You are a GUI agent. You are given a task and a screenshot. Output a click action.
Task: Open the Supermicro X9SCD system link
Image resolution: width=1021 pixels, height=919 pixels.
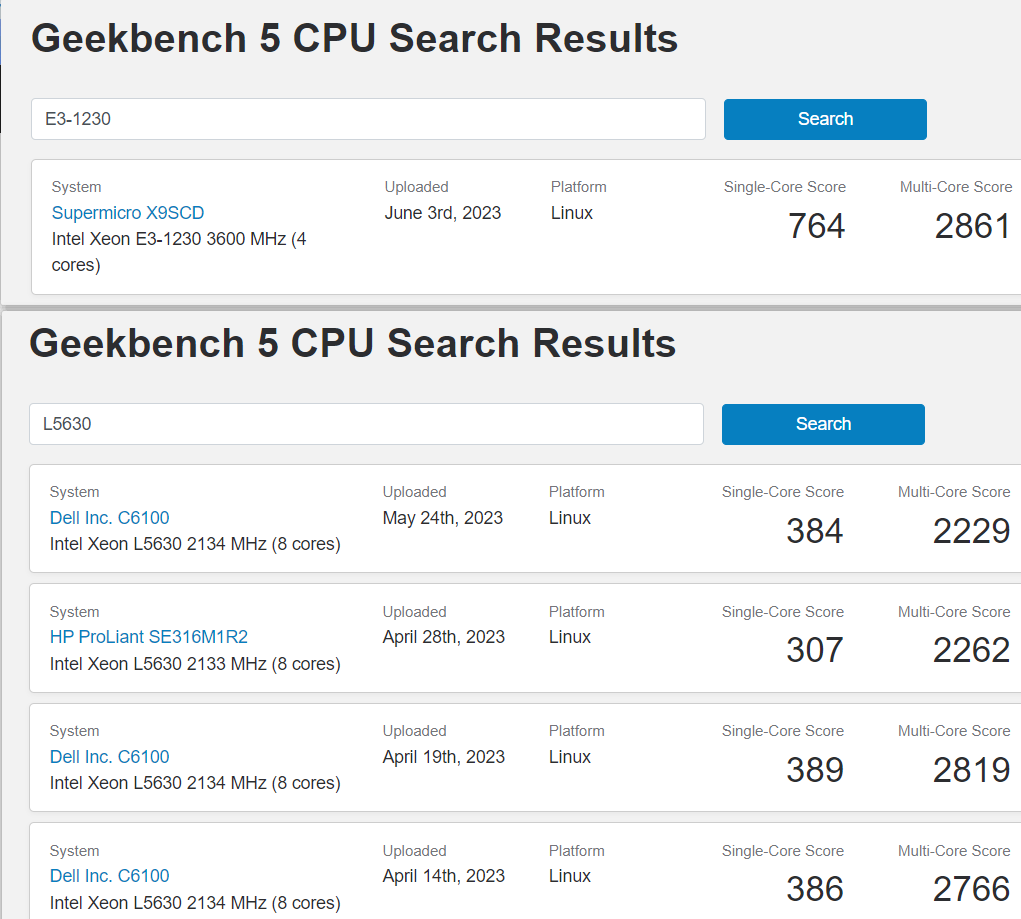tap(128, 213)
